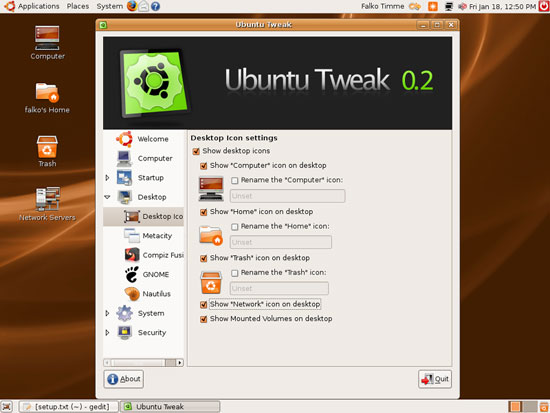Click the Computer icon rename text field
550x413 pixels.
point(287,196)
